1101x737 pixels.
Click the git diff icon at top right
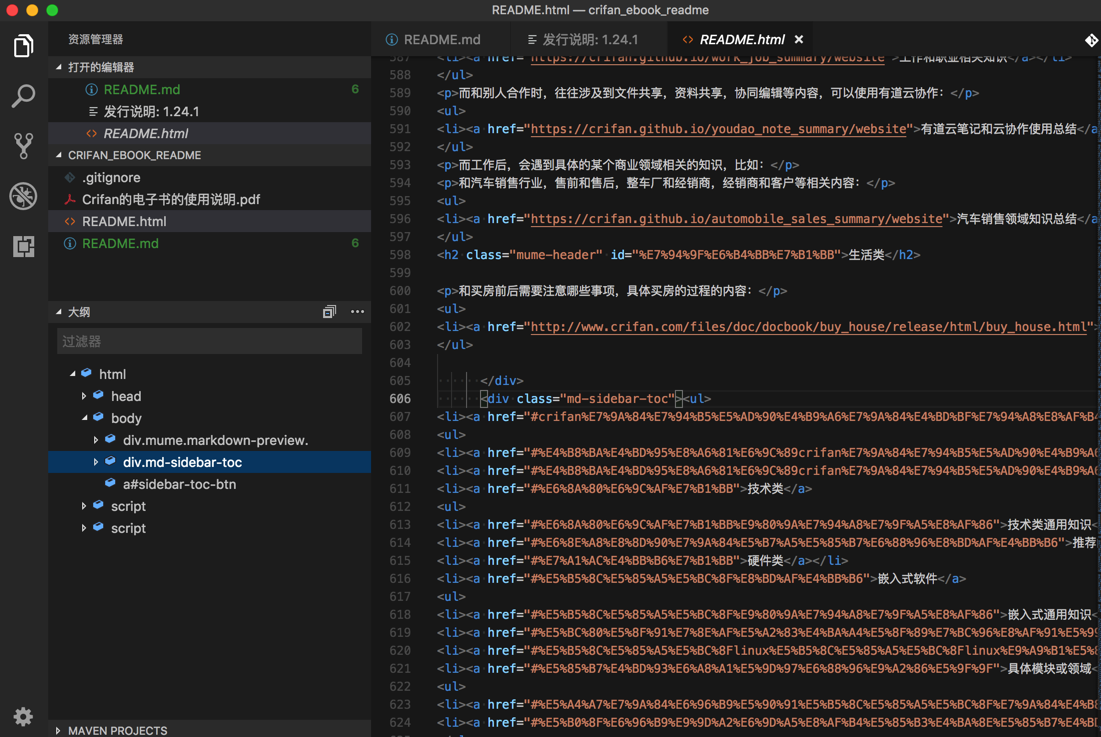coord(1090,40)
